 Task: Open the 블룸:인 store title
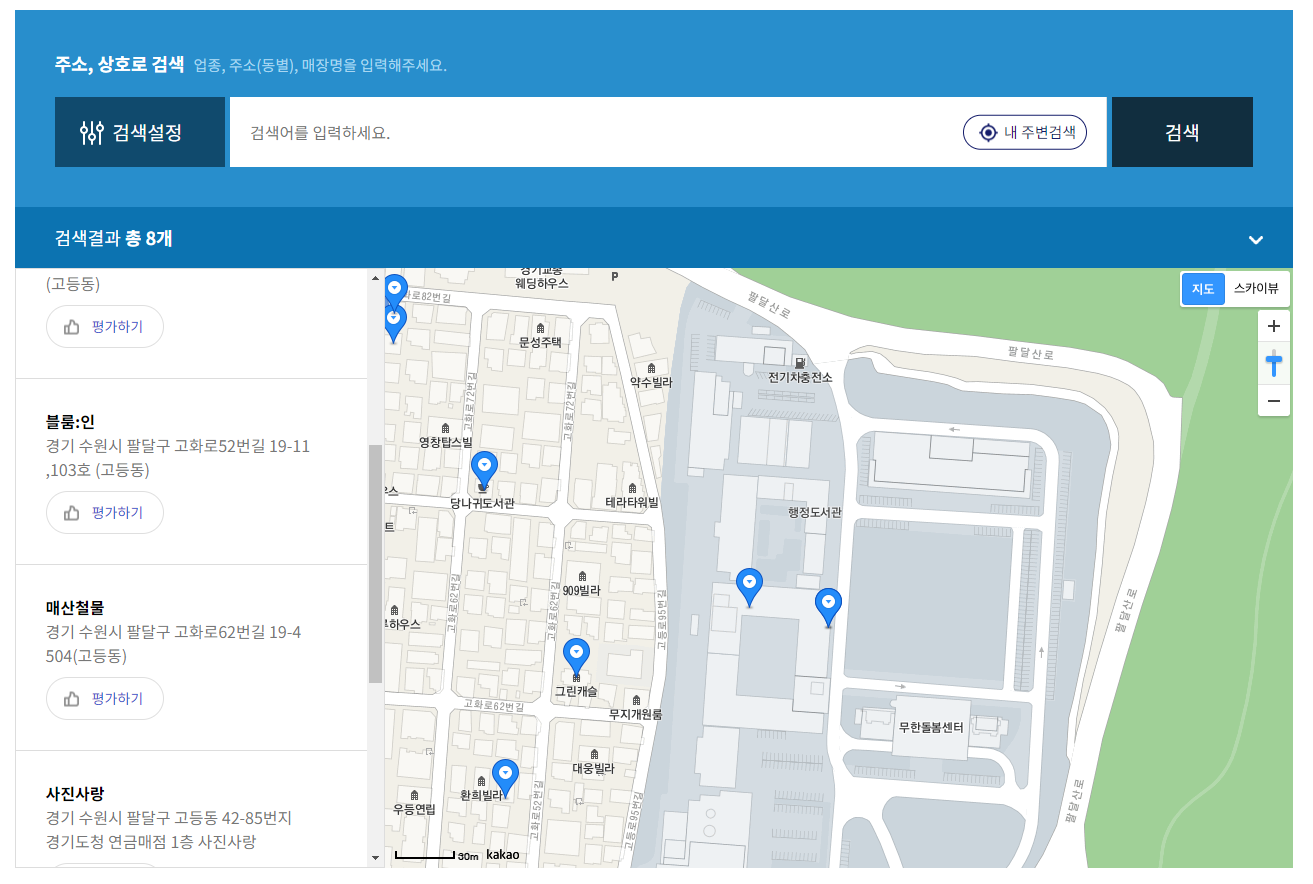[x=70, y=422]
